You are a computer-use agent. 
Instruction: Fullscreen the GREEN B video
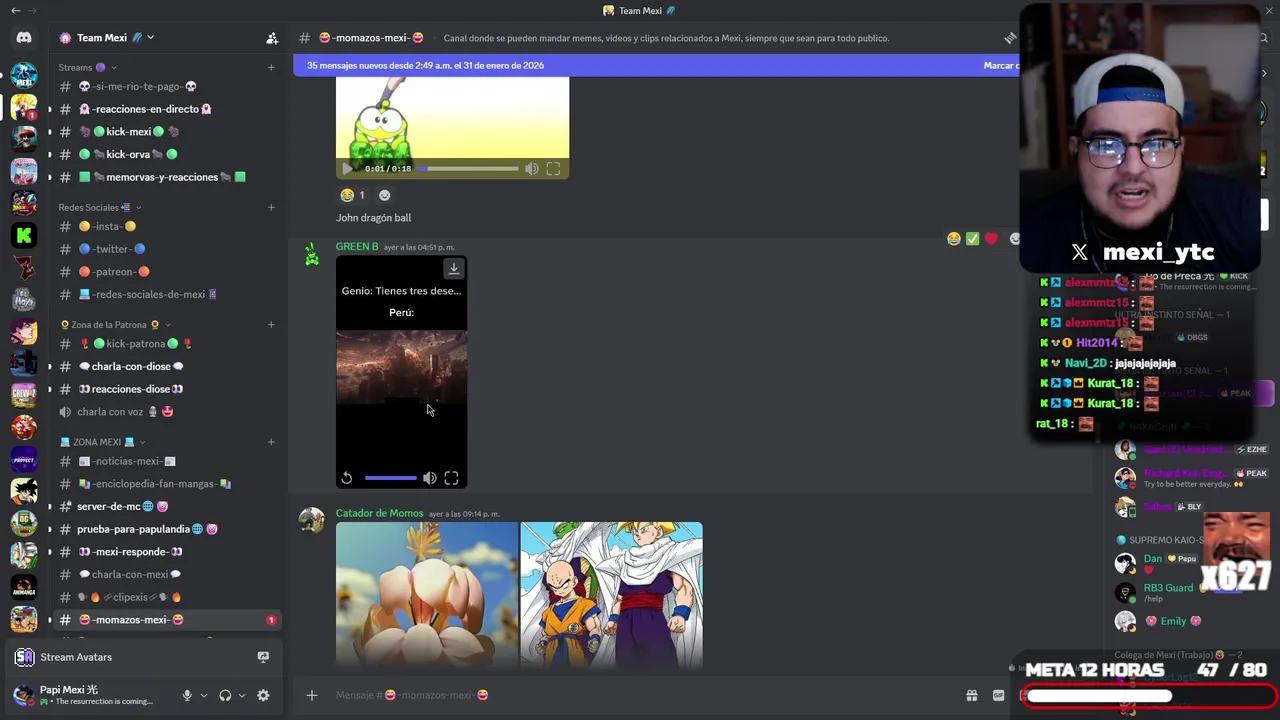451,478
